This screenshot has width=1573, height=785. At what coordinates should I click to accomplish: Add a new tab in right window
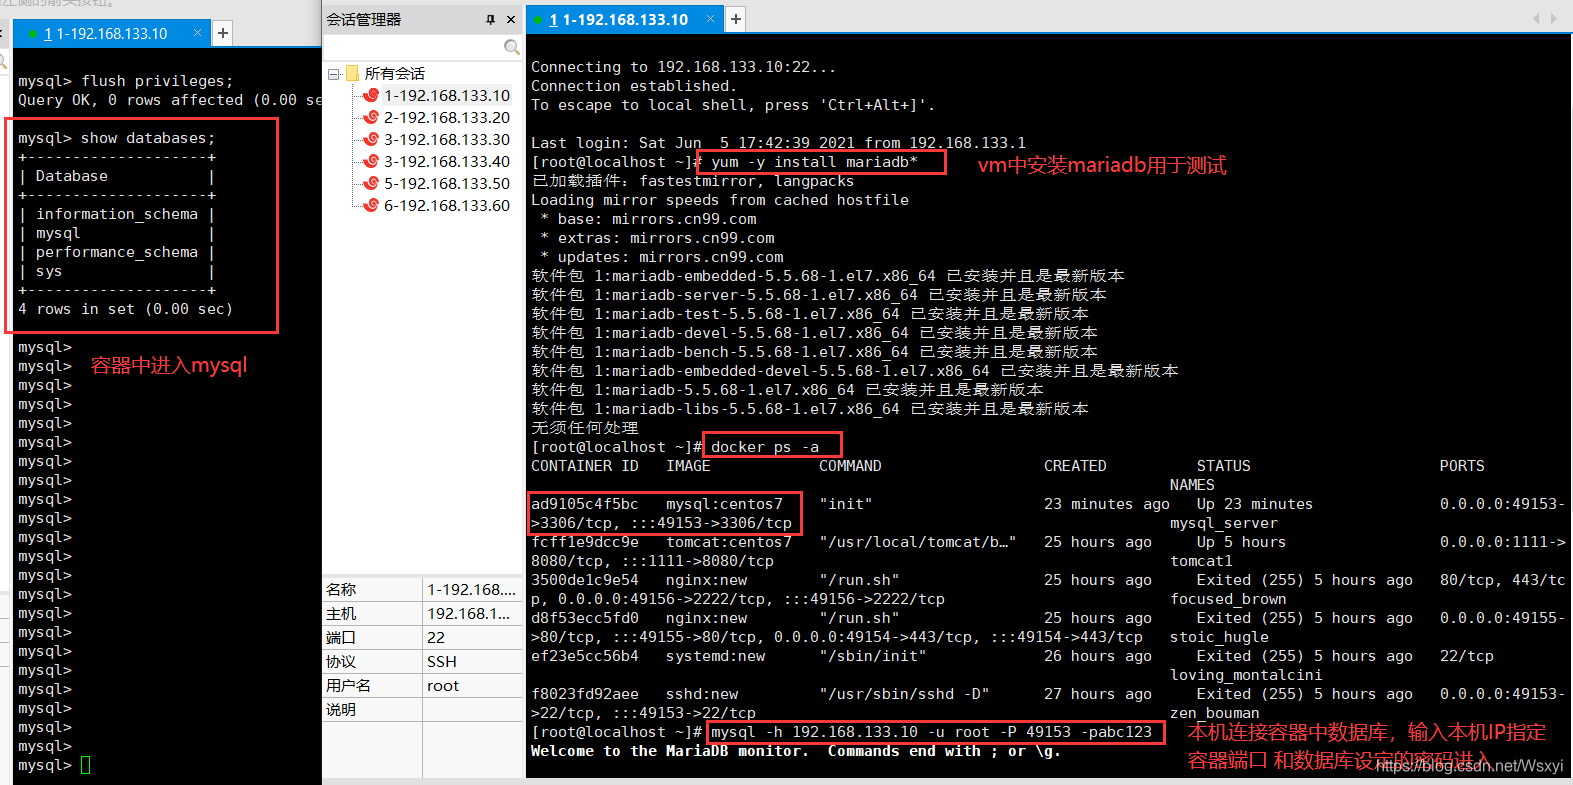pos(736,18)
